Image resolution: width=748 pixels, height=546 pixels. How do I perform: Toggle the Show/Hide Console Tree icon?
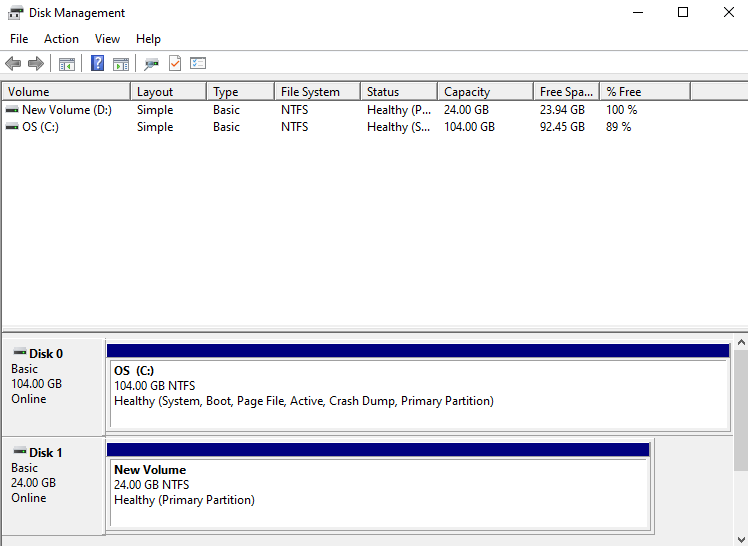(x=67, y=64)
